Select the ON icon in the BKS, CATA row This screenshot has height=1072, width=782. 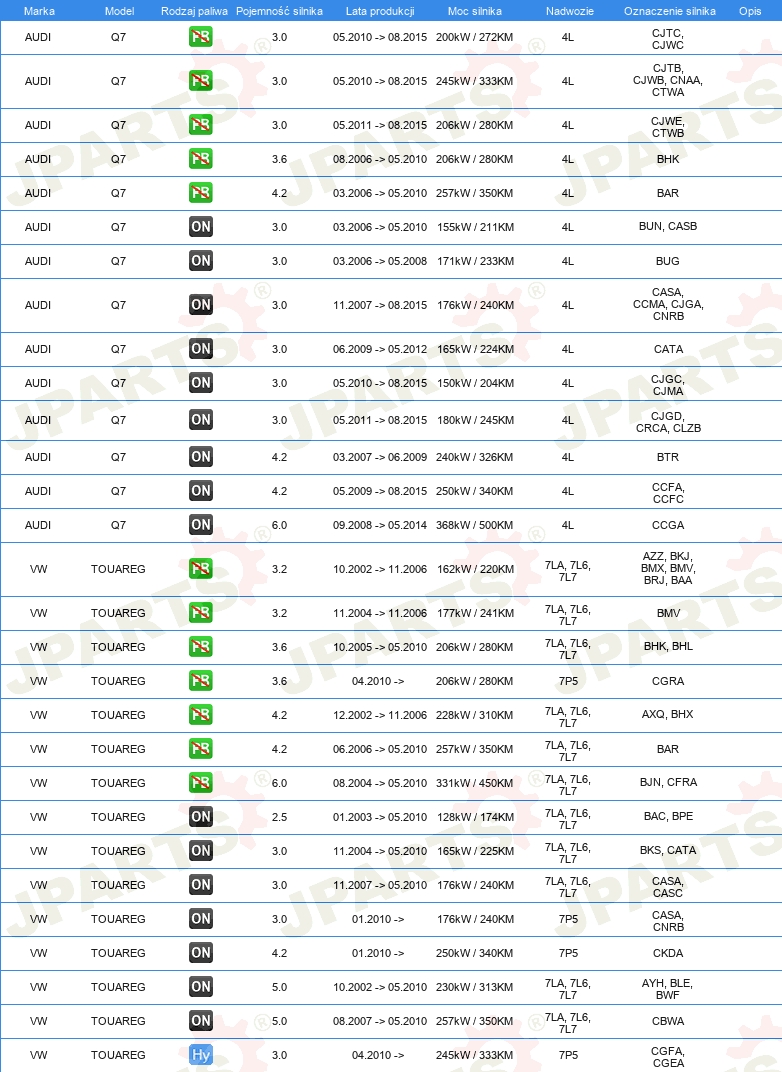pyautogui.click(x=200, y=851)
